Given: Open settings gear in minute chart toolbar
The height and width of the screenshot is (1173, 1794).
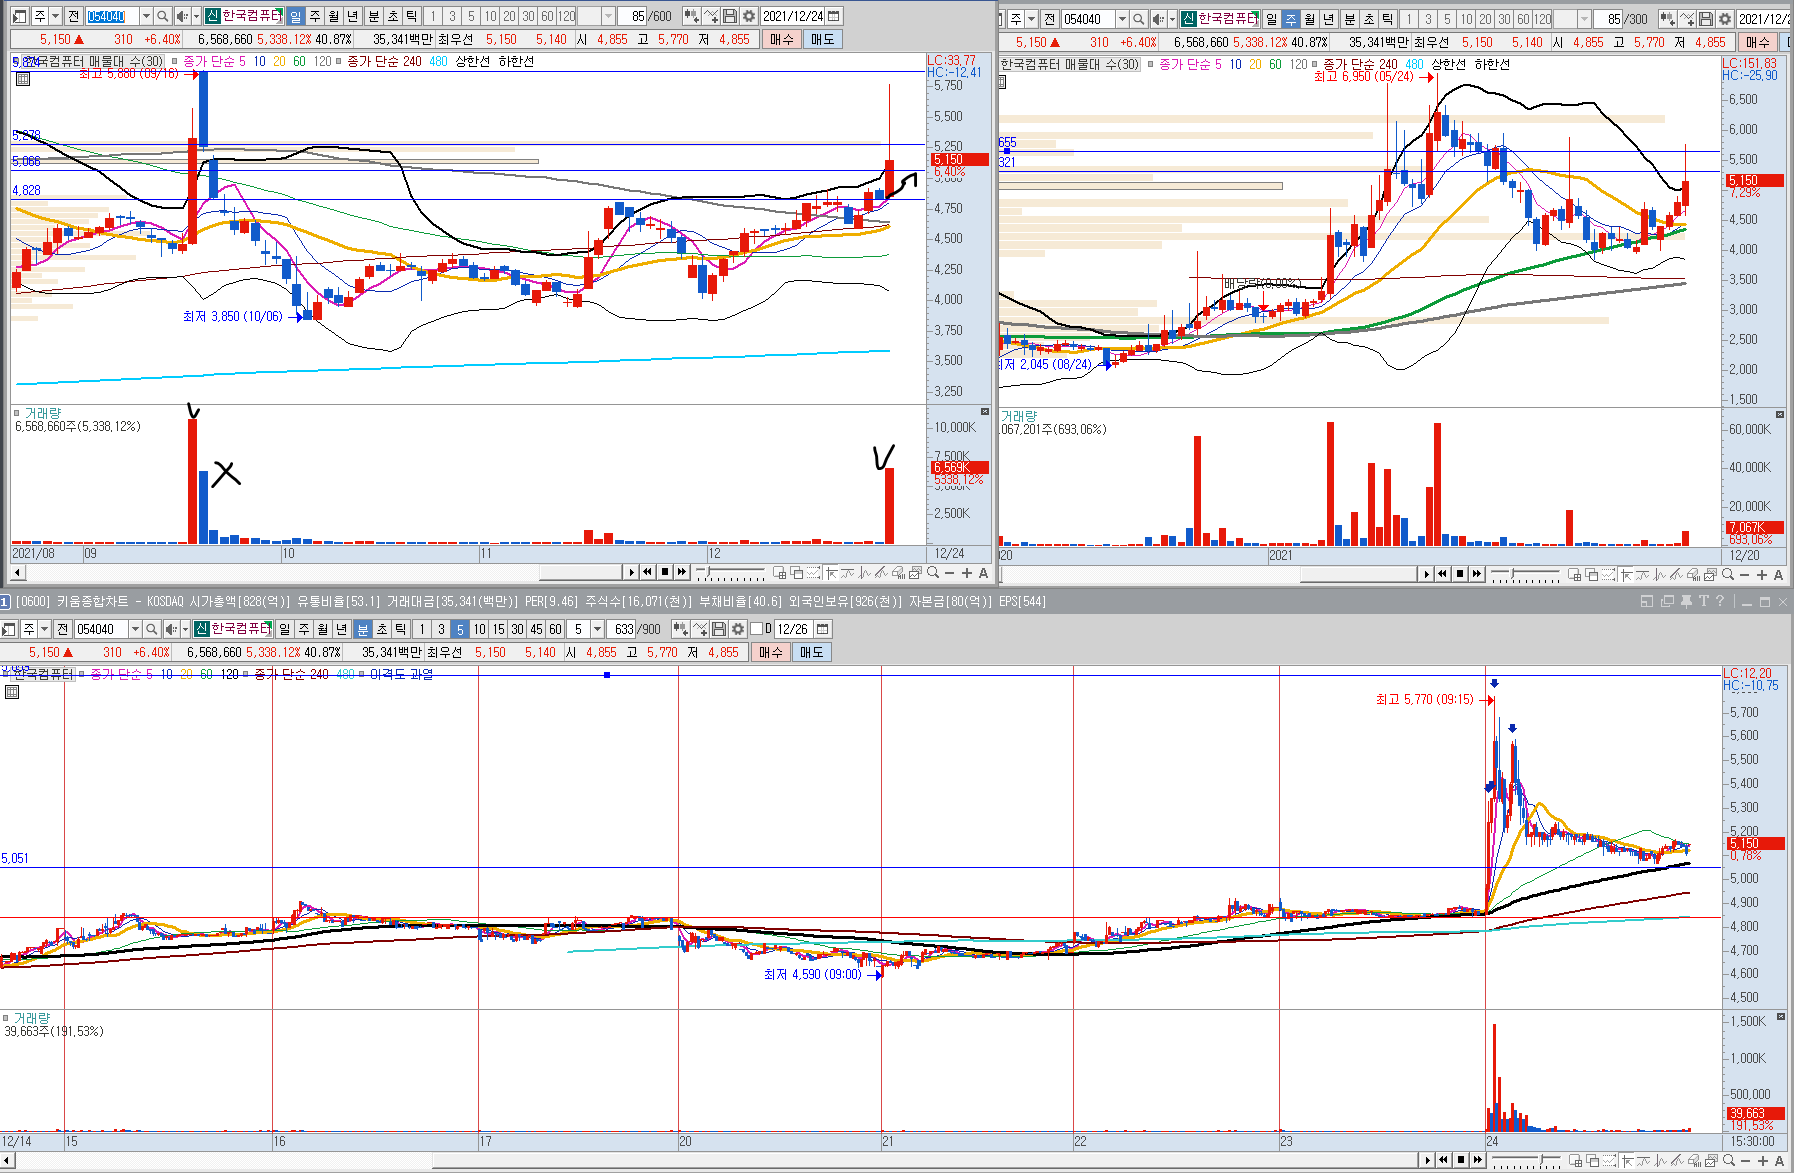Looking at the screenshot, I should 738,629.
